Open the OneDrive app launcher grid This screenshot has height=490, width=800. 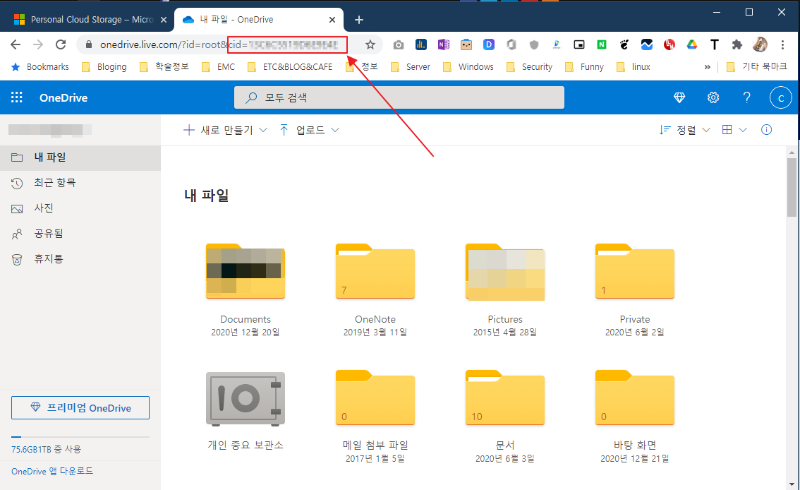(16, 97)
